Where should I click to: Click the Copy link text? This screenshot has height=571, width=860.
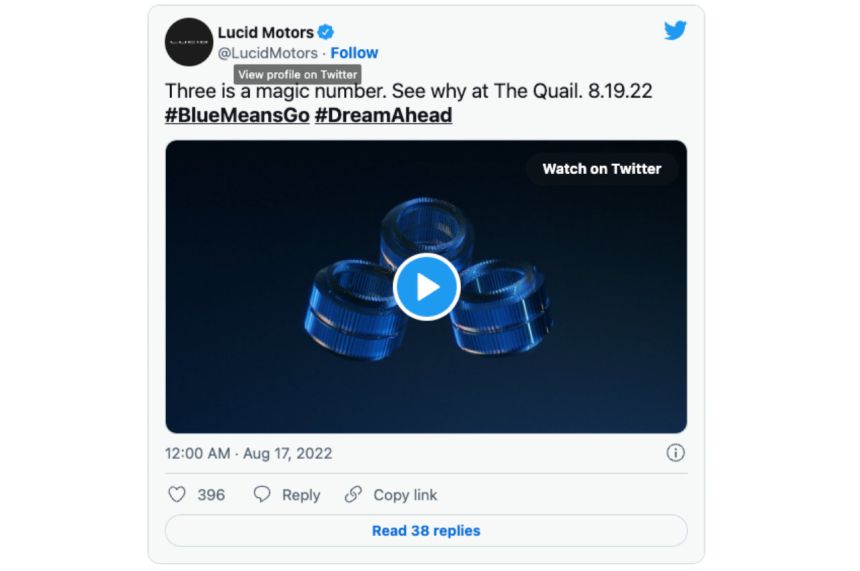(405, 495)
